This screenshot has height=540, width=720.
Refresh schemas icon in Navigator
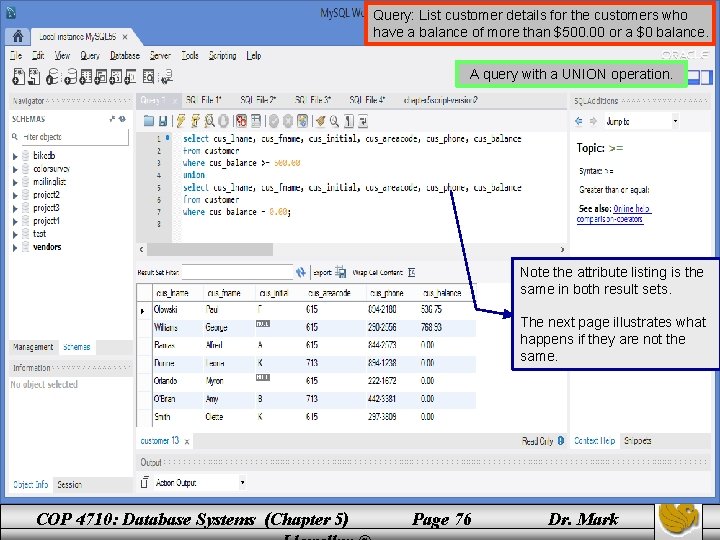[122, 119]
